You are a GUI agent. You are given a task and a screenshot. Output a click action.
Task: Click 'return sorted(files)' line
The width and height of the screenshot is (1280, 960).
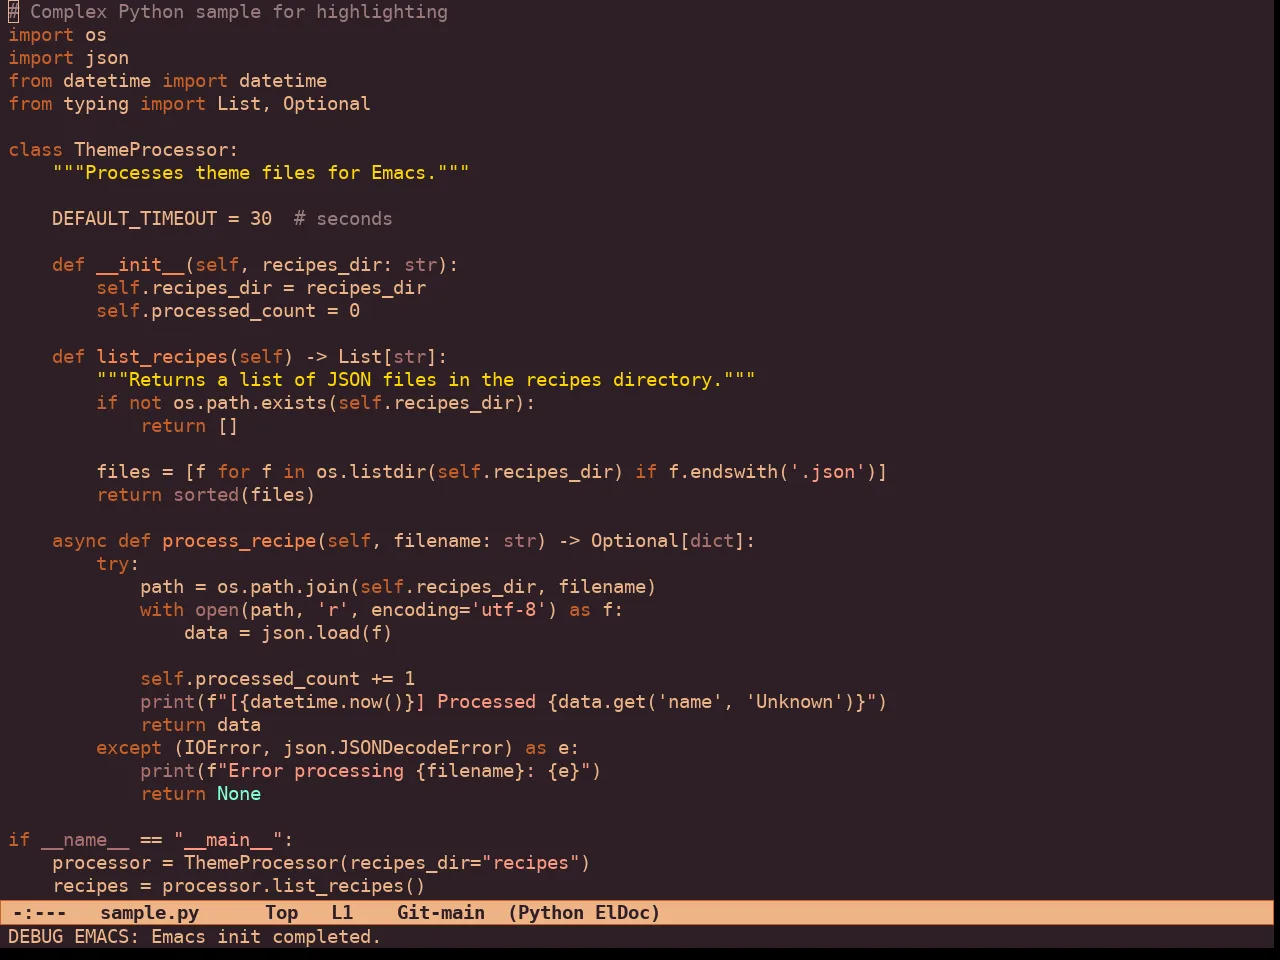click(x=206, y=495)
